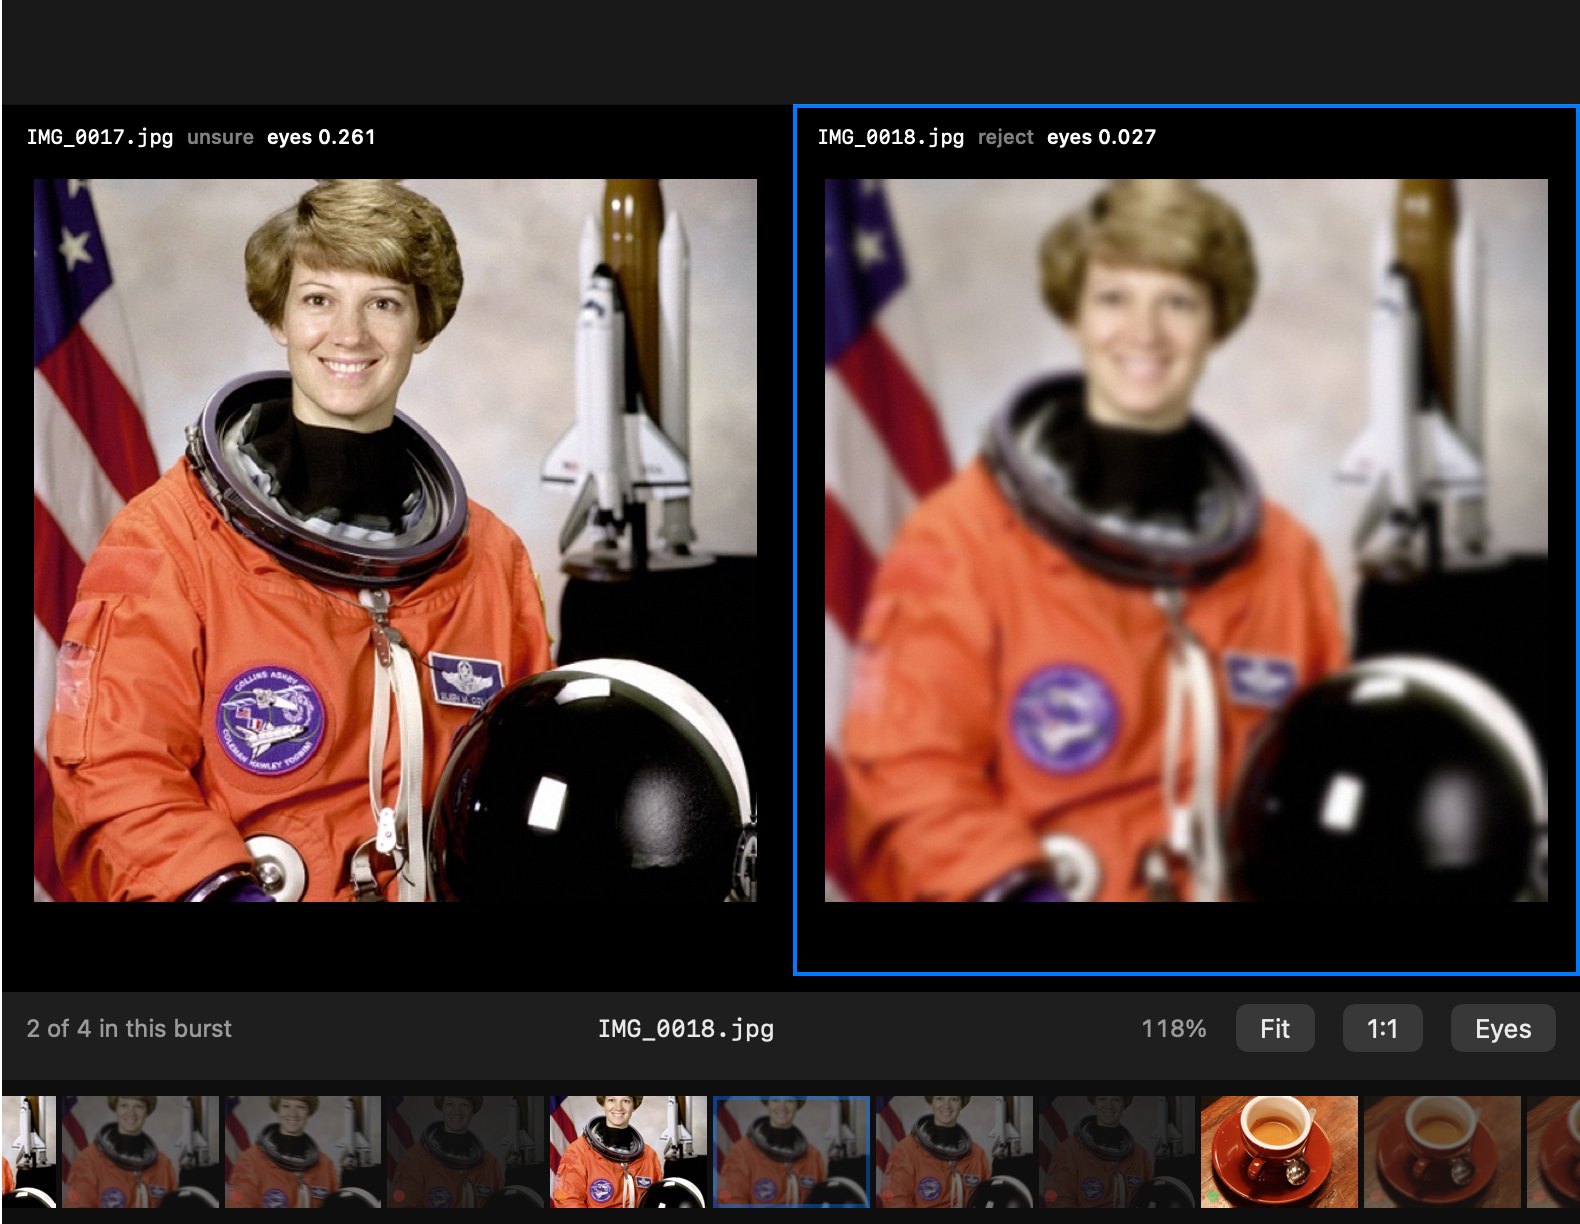Click the centered IMG_0018.jpg filename in the bottom bar

[686, 1028]
